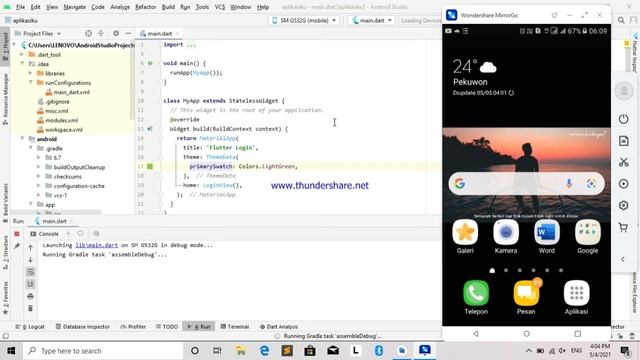
Task: Open the Tools menu
Action: [202, 7]
